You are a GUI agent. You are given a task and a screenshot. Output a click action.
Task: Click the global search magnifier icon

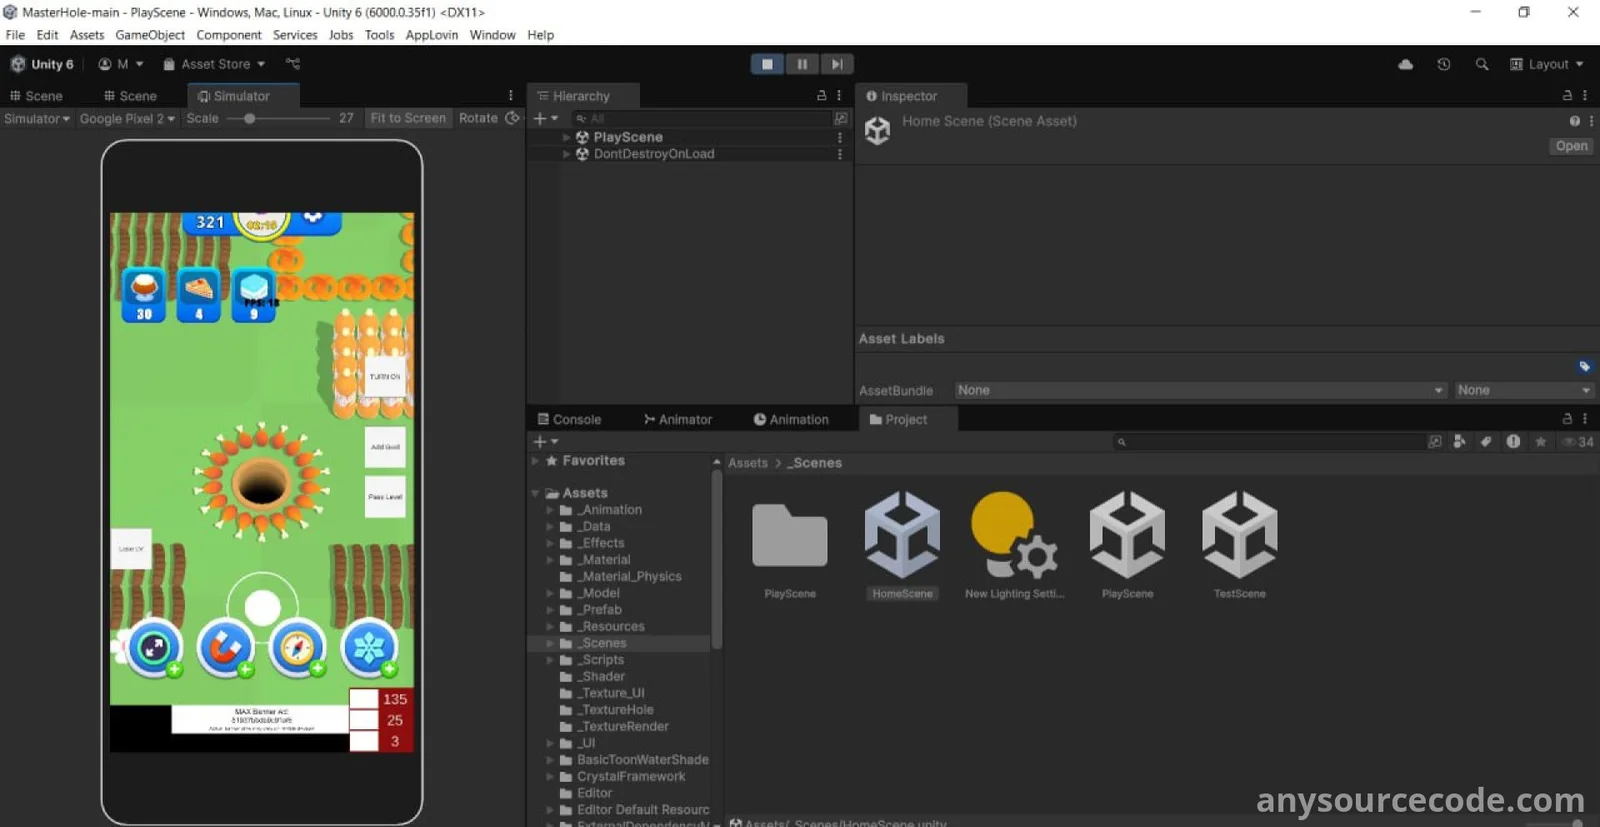pos(1482,64)
